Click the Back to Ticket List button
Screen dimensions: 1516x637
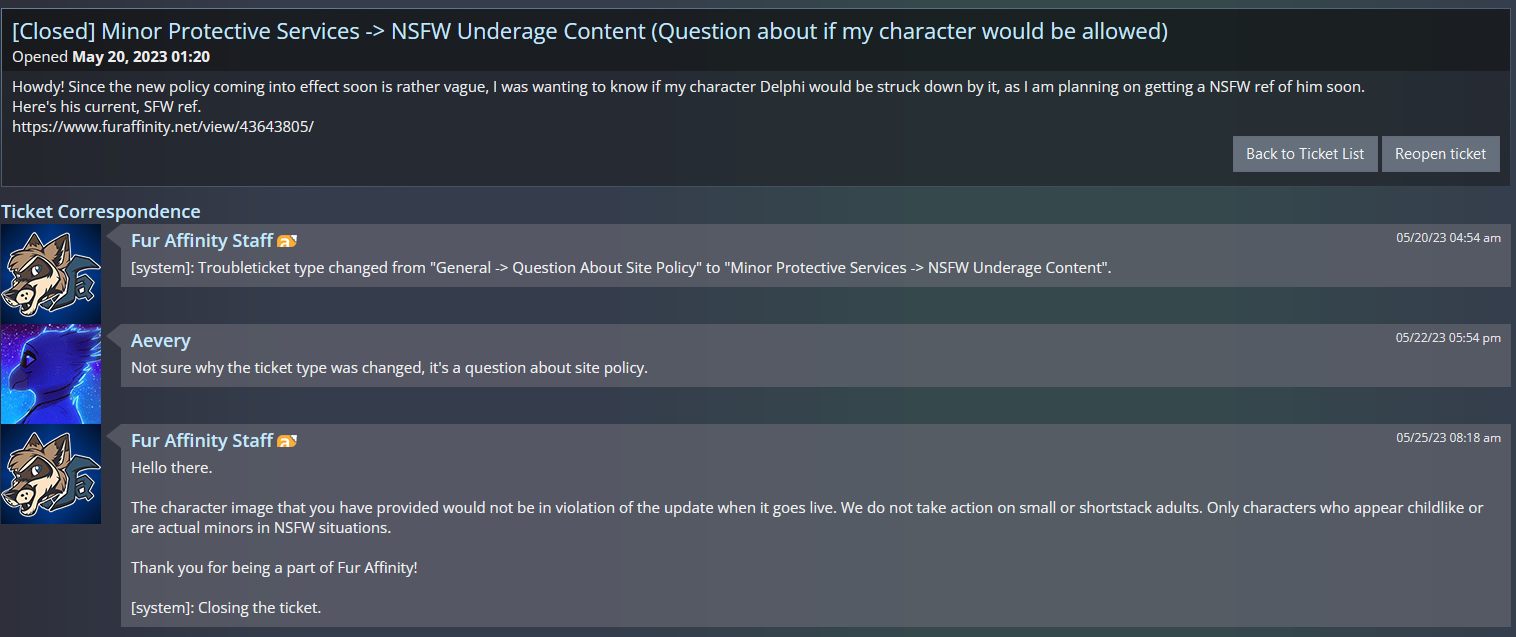1304,154
